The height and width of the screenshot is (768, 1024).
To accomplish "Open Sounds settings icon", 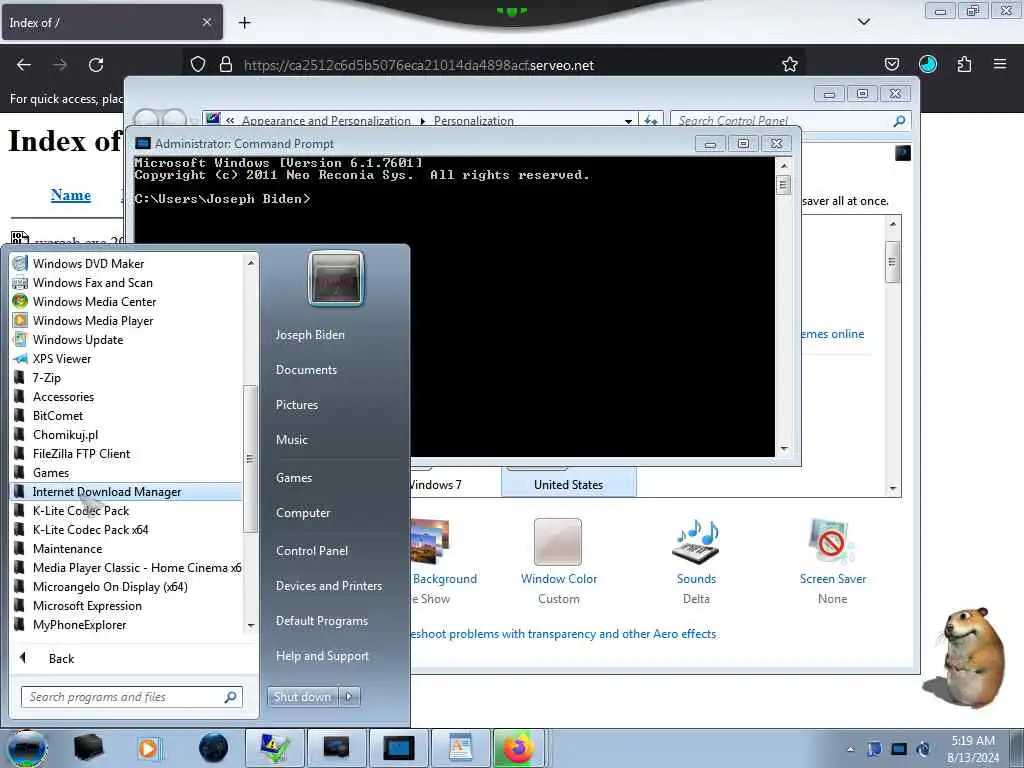I will point(696,543).
